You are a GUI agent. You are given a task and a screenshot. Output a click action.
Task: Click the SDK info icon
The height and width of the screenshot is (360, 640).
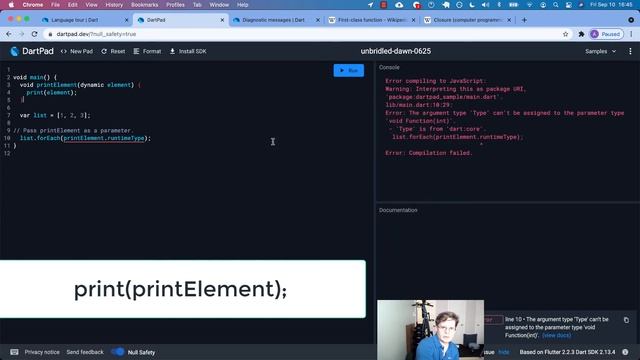tap(625, 352)
